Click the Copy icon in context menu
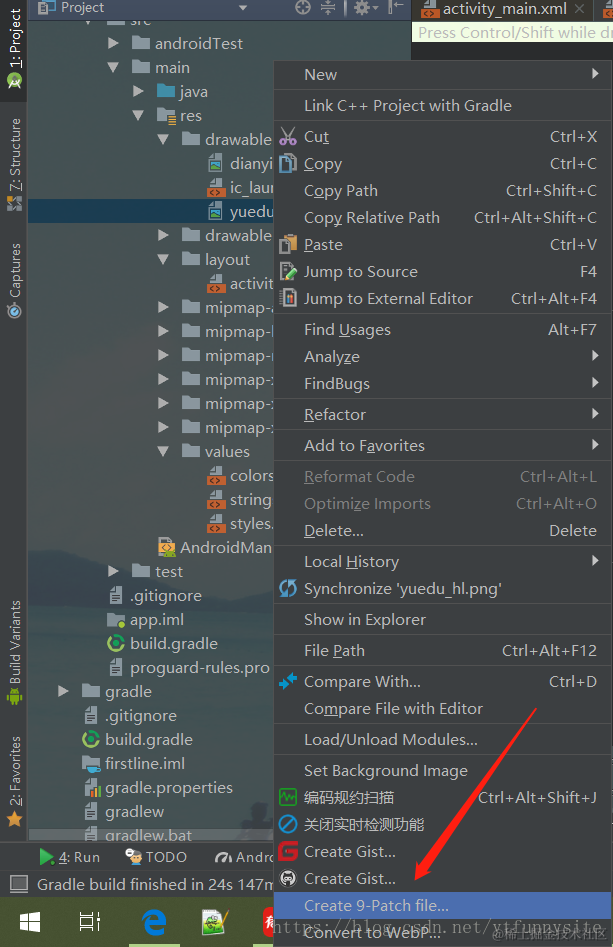Viewport: 613px width, 947px height. coord(288,163)
